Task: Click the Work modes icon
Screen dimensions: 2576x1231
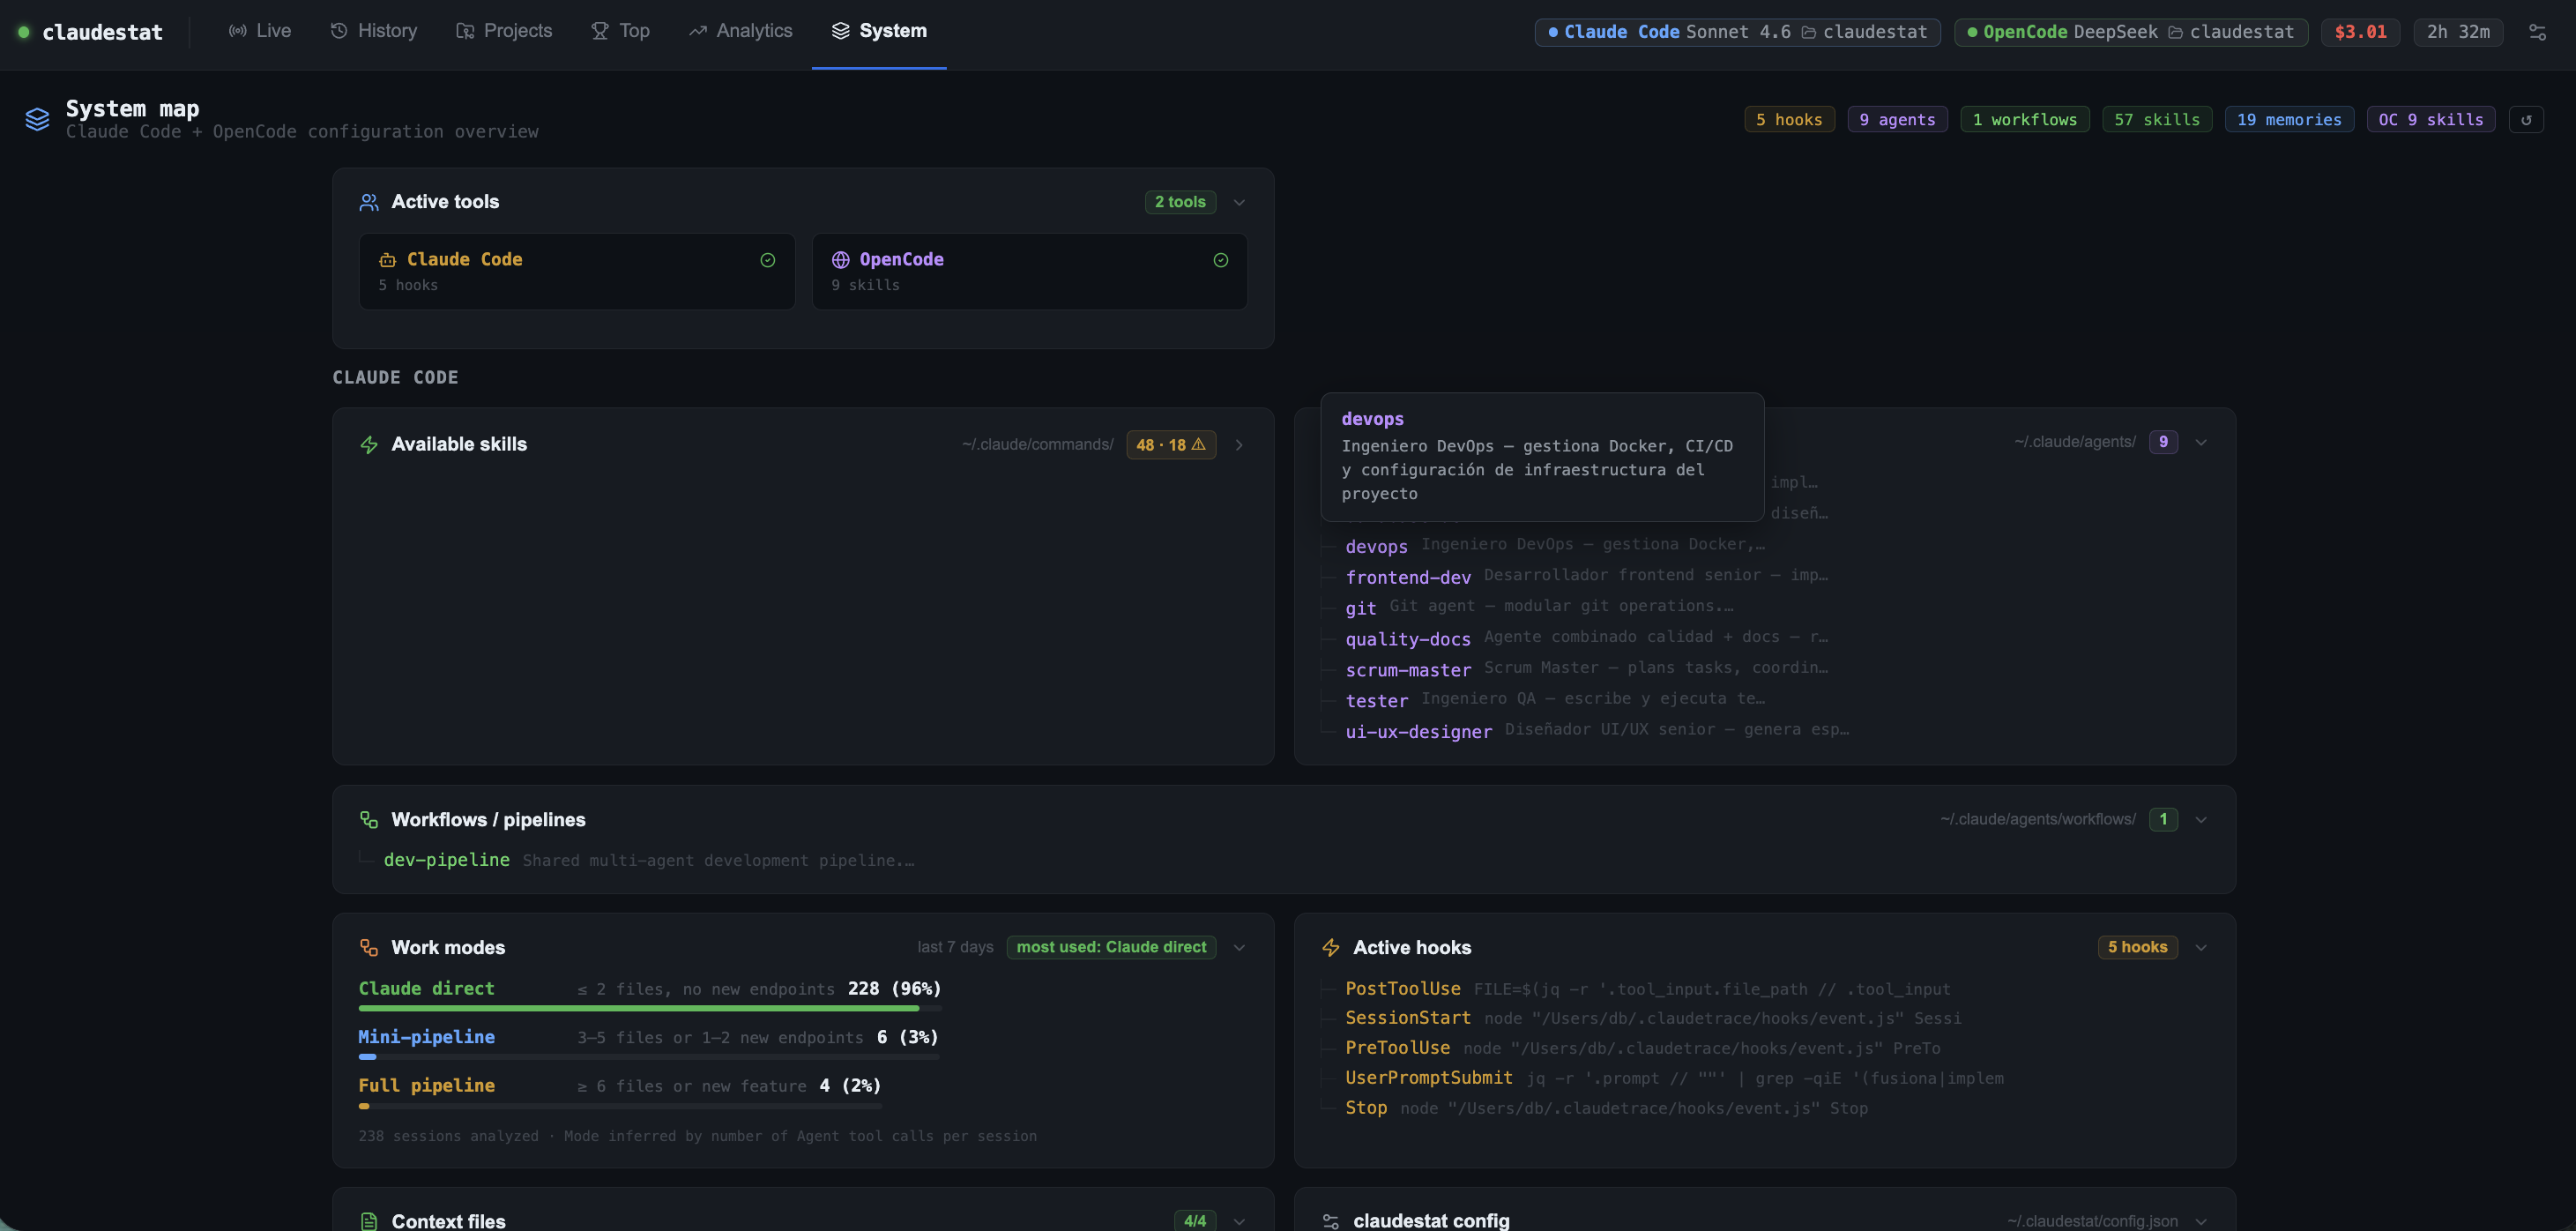Action: [369, 948]
